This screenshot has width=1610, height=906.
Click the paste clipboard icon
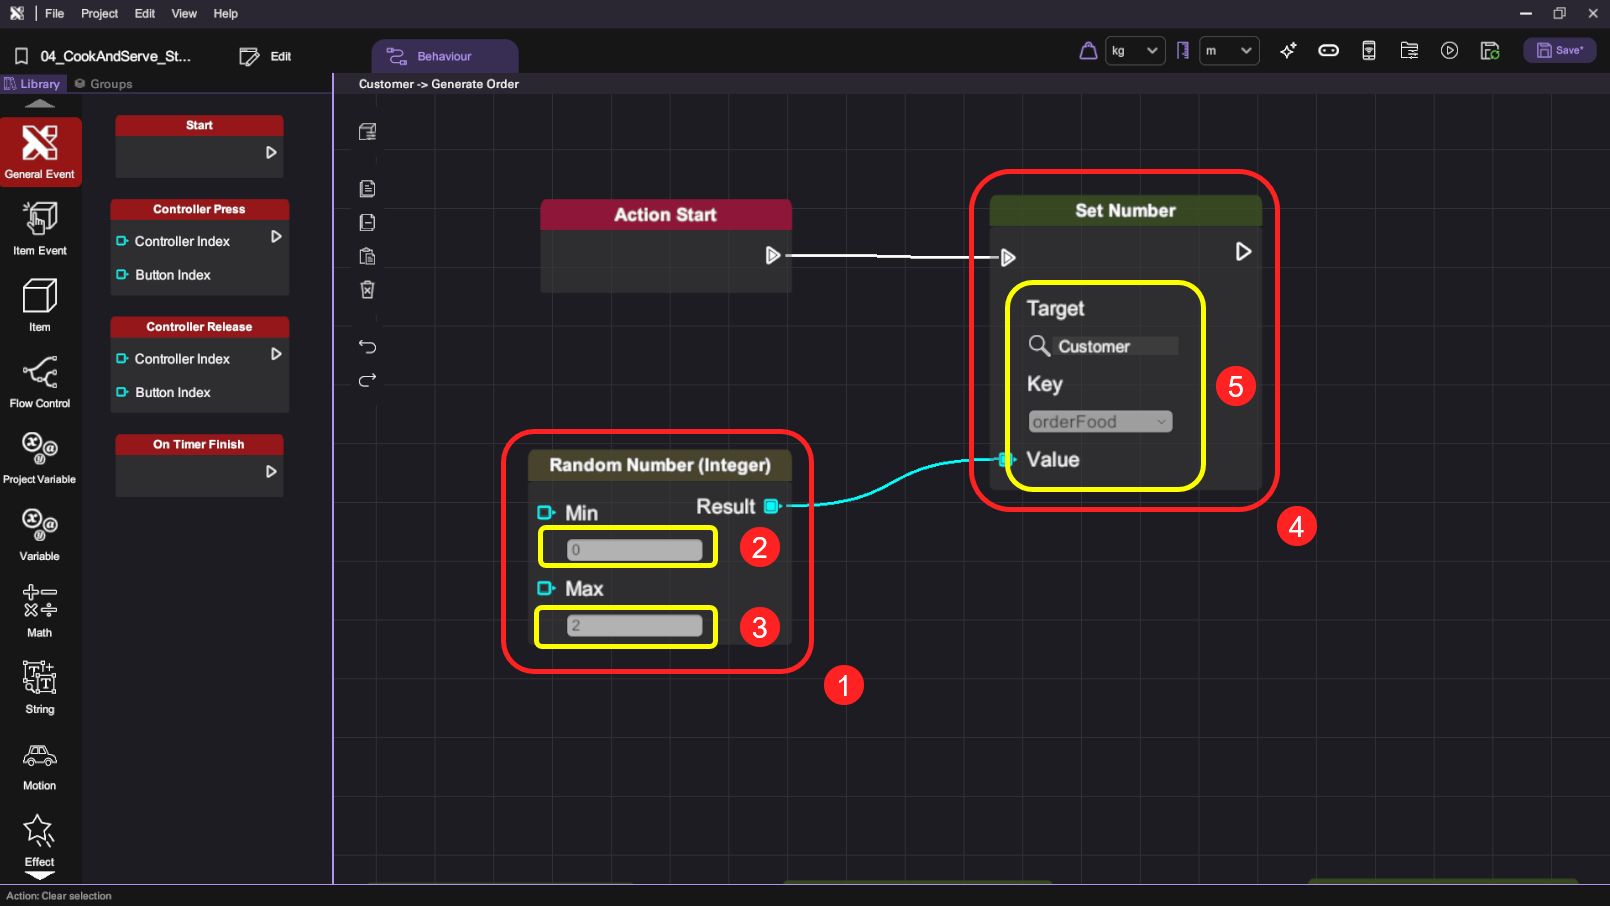click(367, 257)
